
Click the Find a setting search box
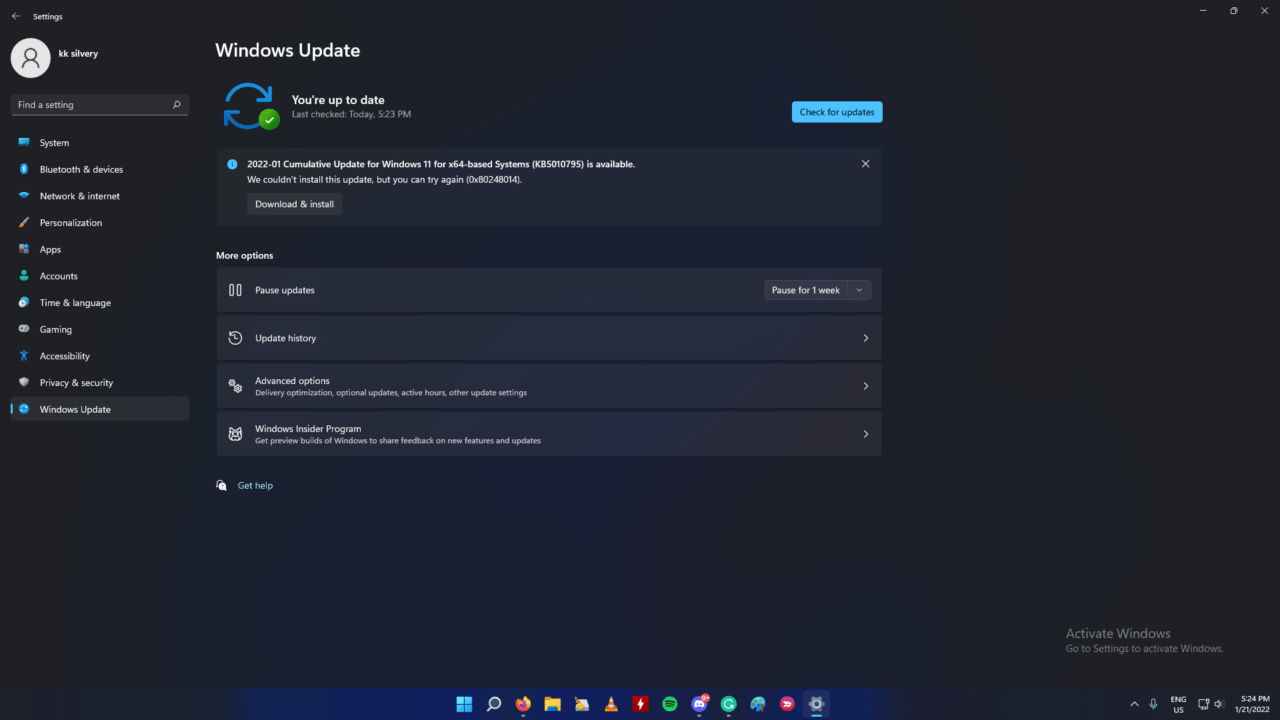tap(100, 104)
